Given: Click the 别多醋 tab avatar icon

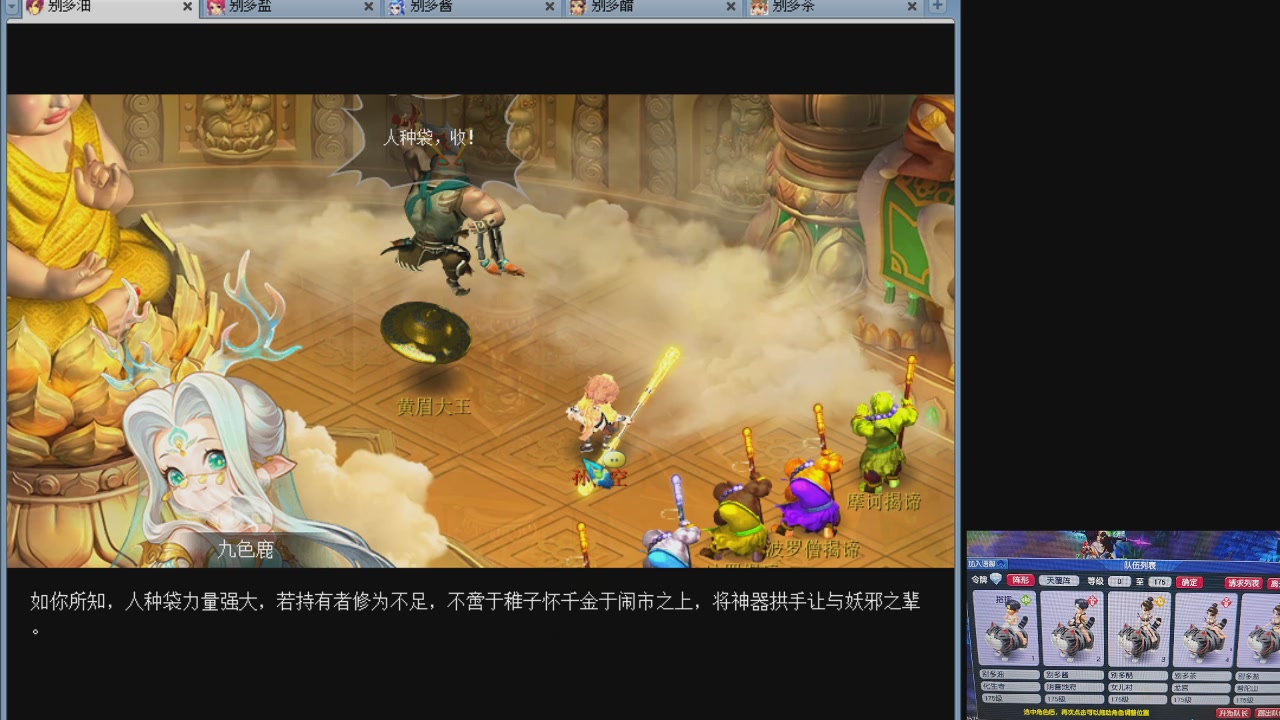Looking at the screenshot, I should pyautogui.click(x=578, y=7).
